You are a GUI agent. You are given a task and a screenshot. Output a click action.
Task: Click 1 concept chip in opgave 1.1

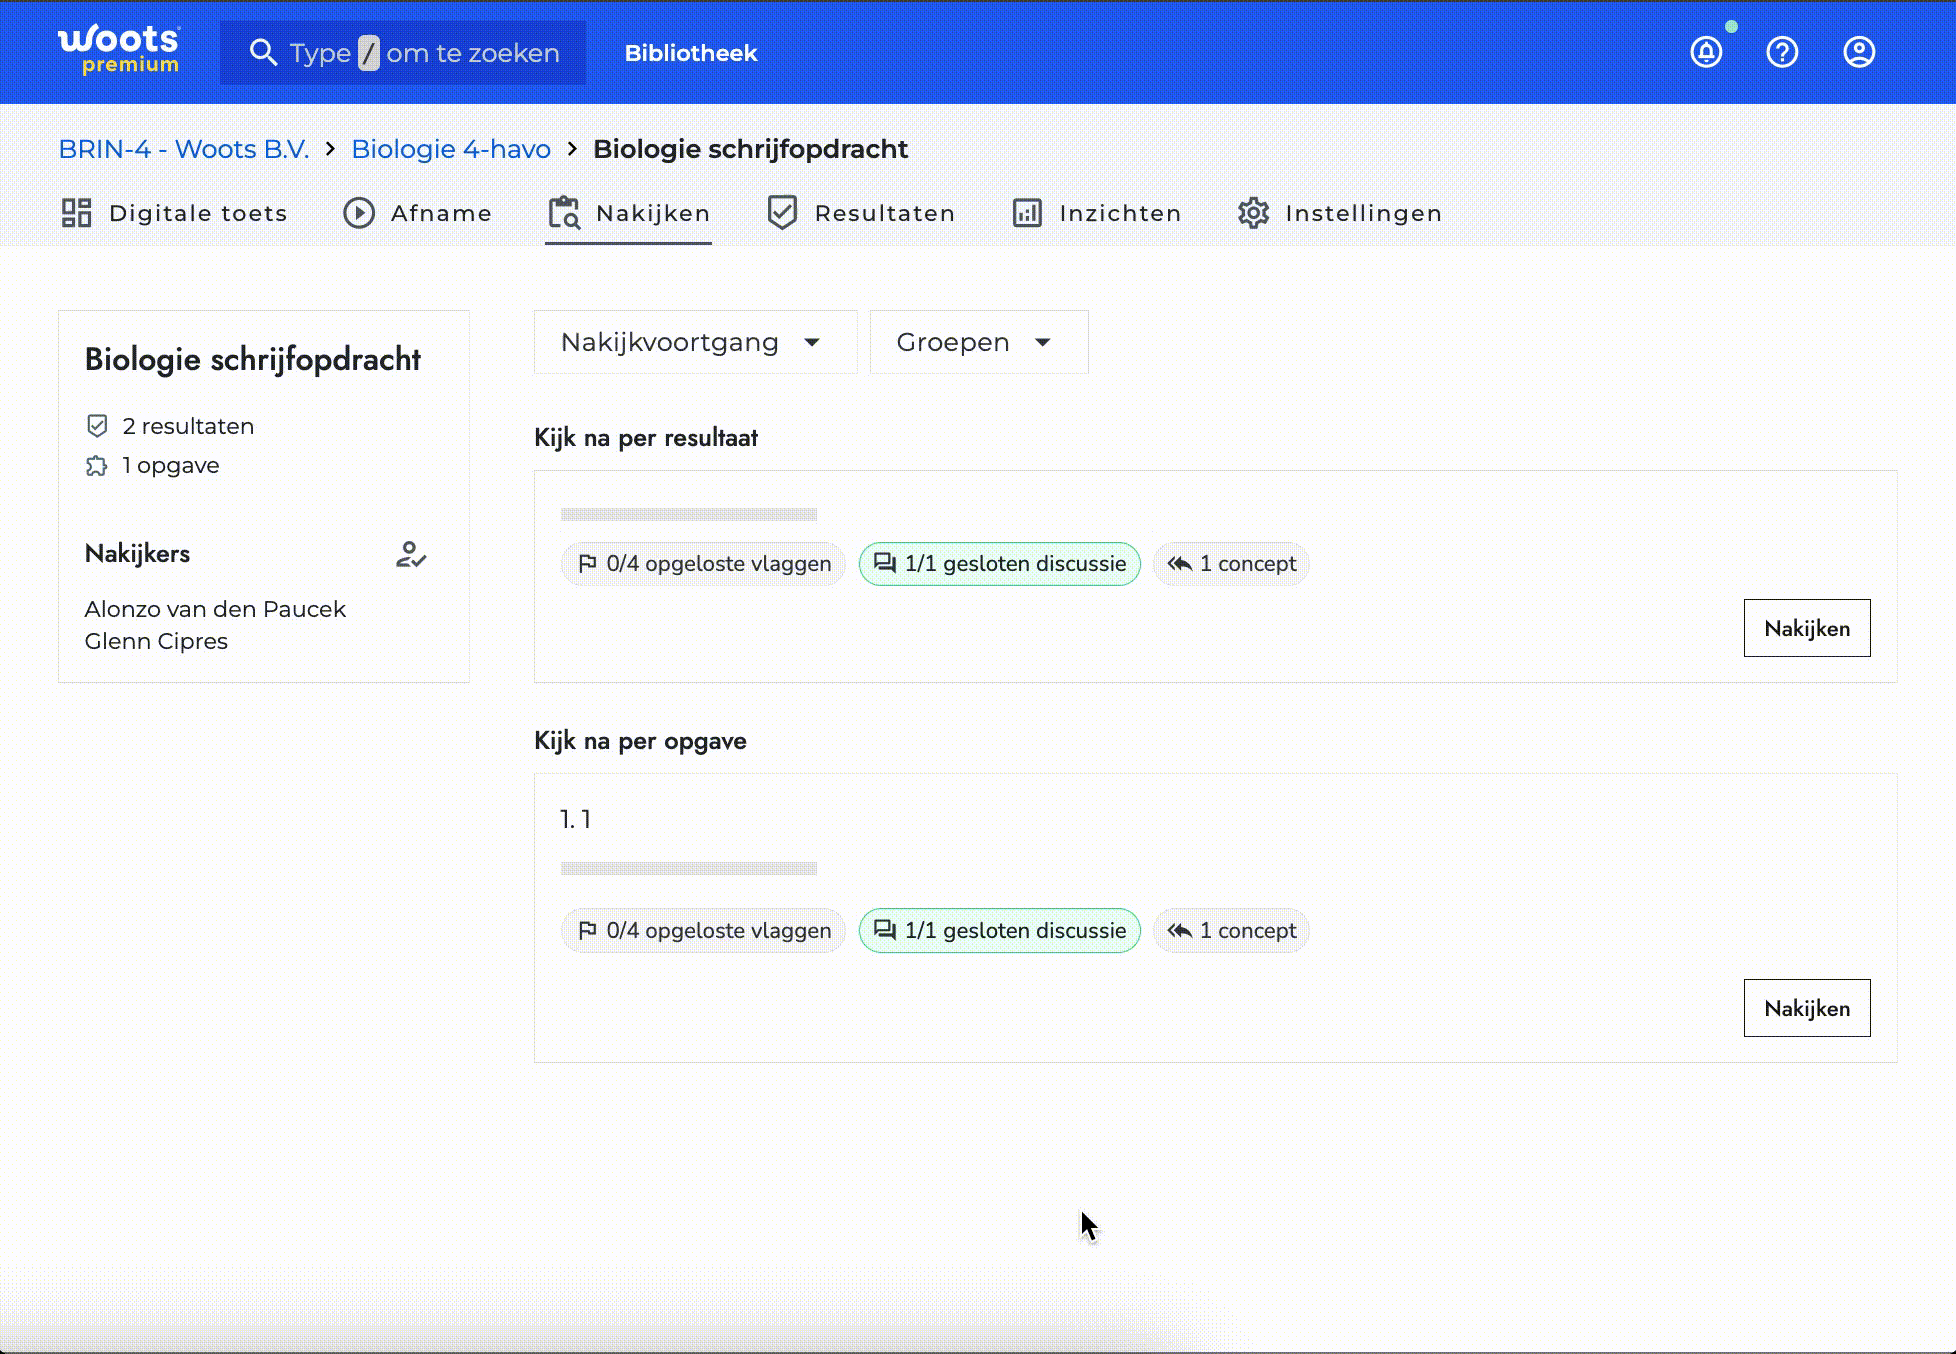1231,931
